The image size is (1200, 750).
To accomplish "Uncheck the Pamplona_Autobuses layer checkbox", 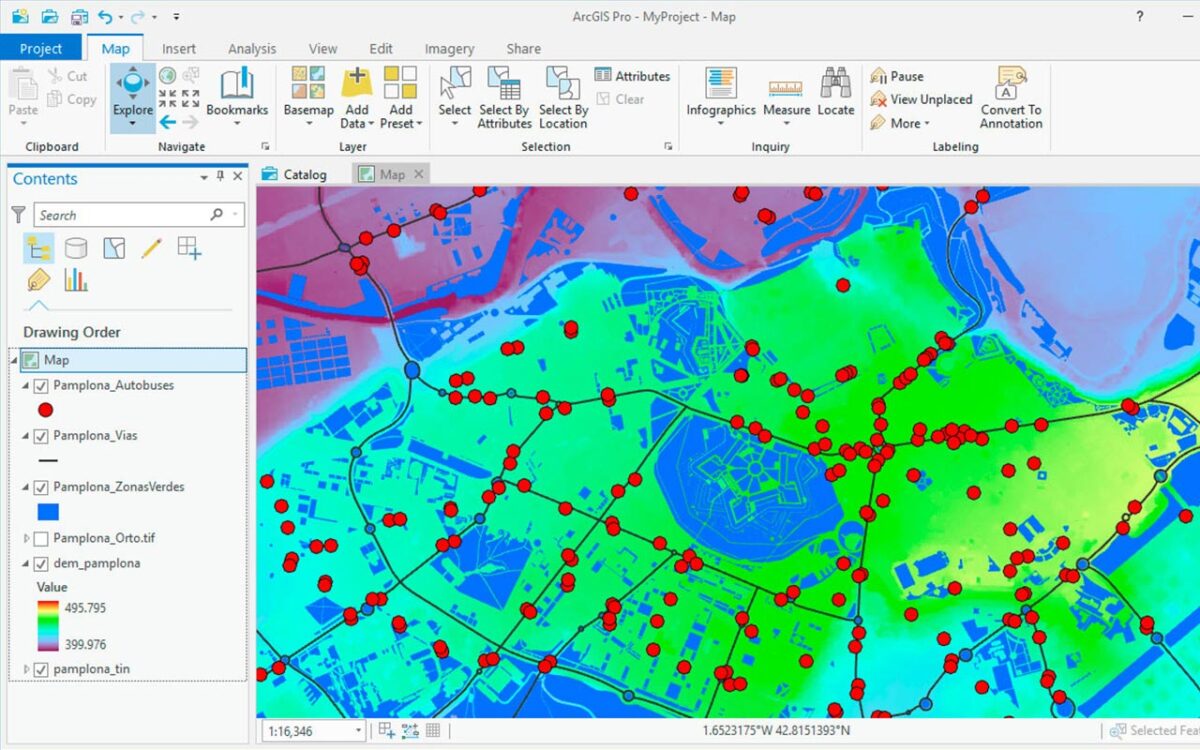I will pyautogui.click(x=41, y=385).
